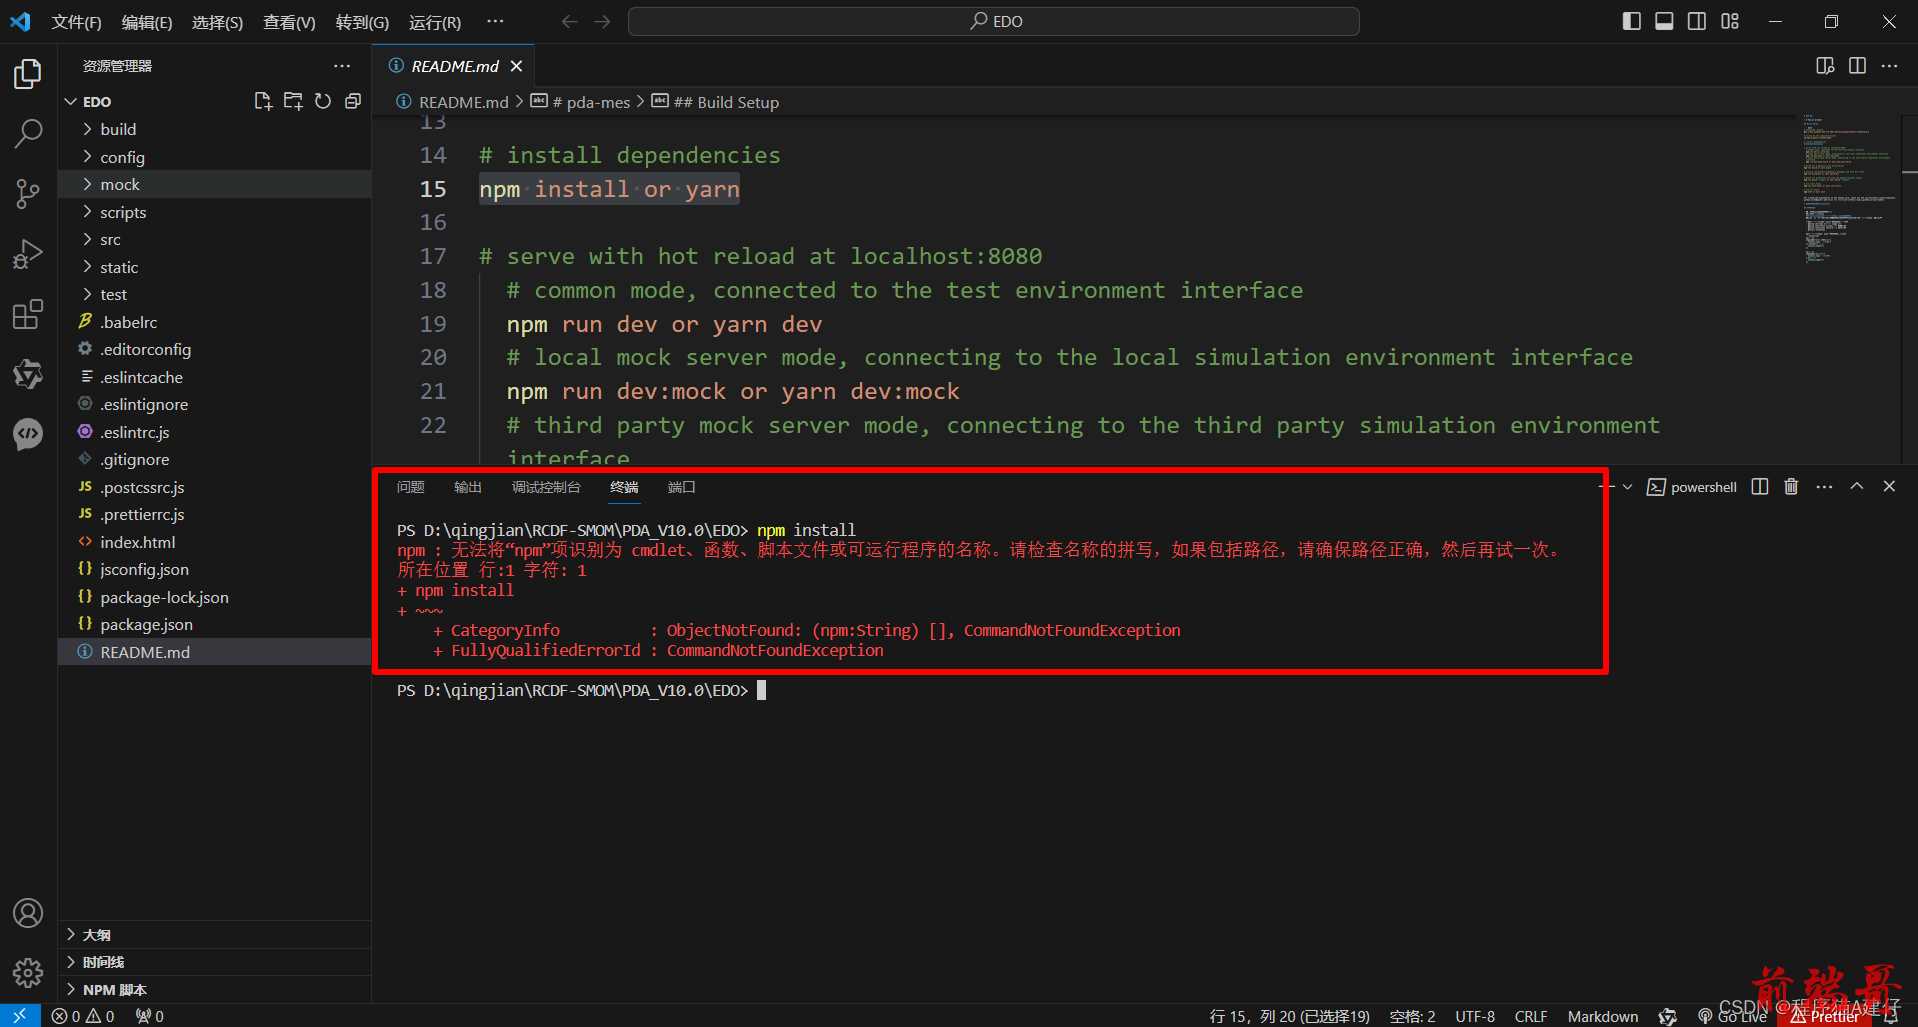
Task: Switch to the 端口 panel tab
Action: coord(682,487)
